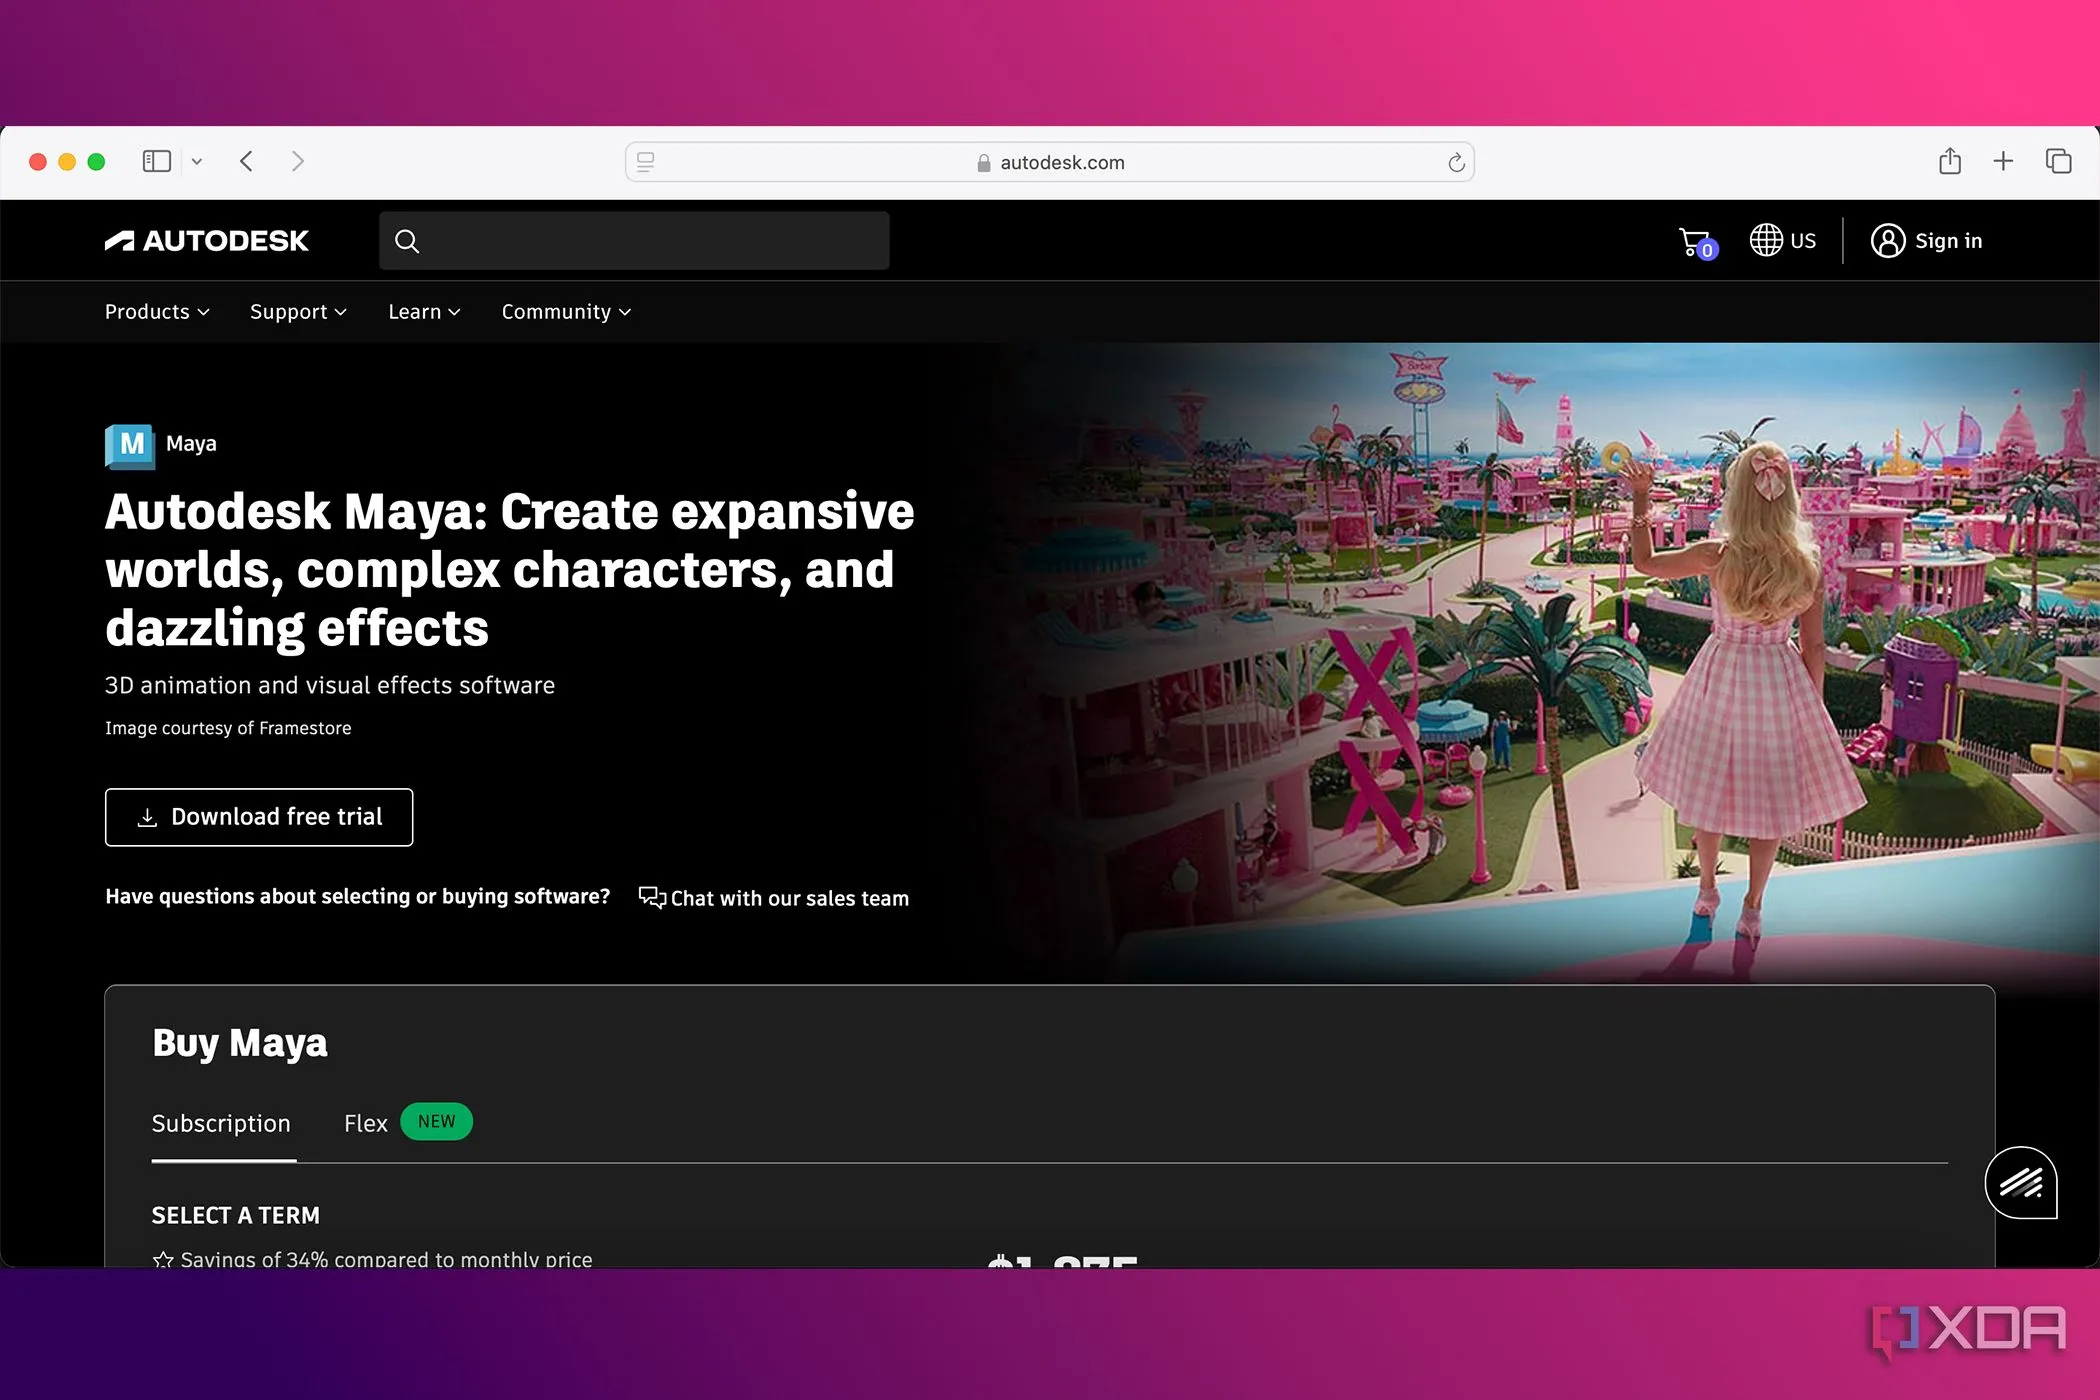
Task: Expand the Products menu
Action: [x=157, y=312]
